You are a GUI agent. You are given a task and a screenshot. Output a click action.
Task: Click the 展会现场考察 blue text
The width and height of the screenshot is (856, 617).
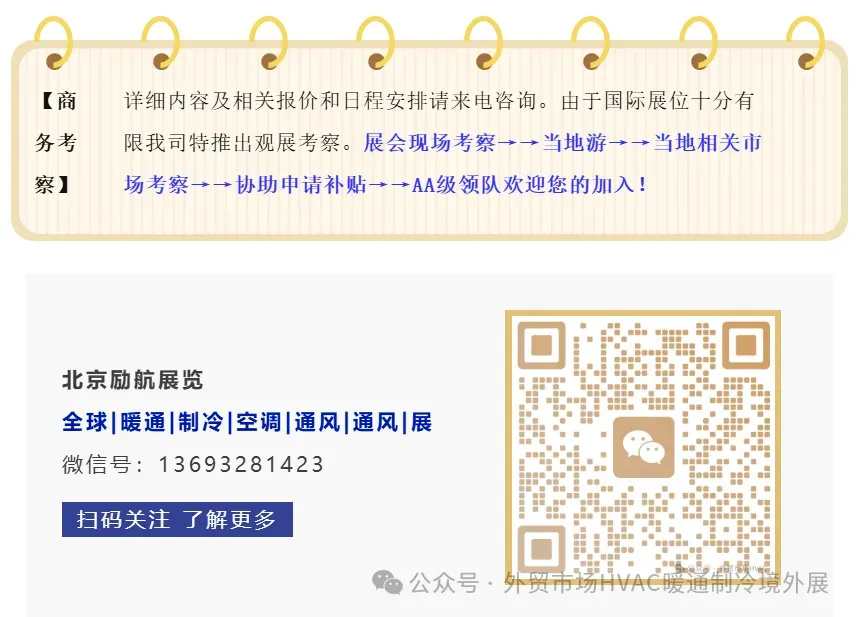coord(430,143)
